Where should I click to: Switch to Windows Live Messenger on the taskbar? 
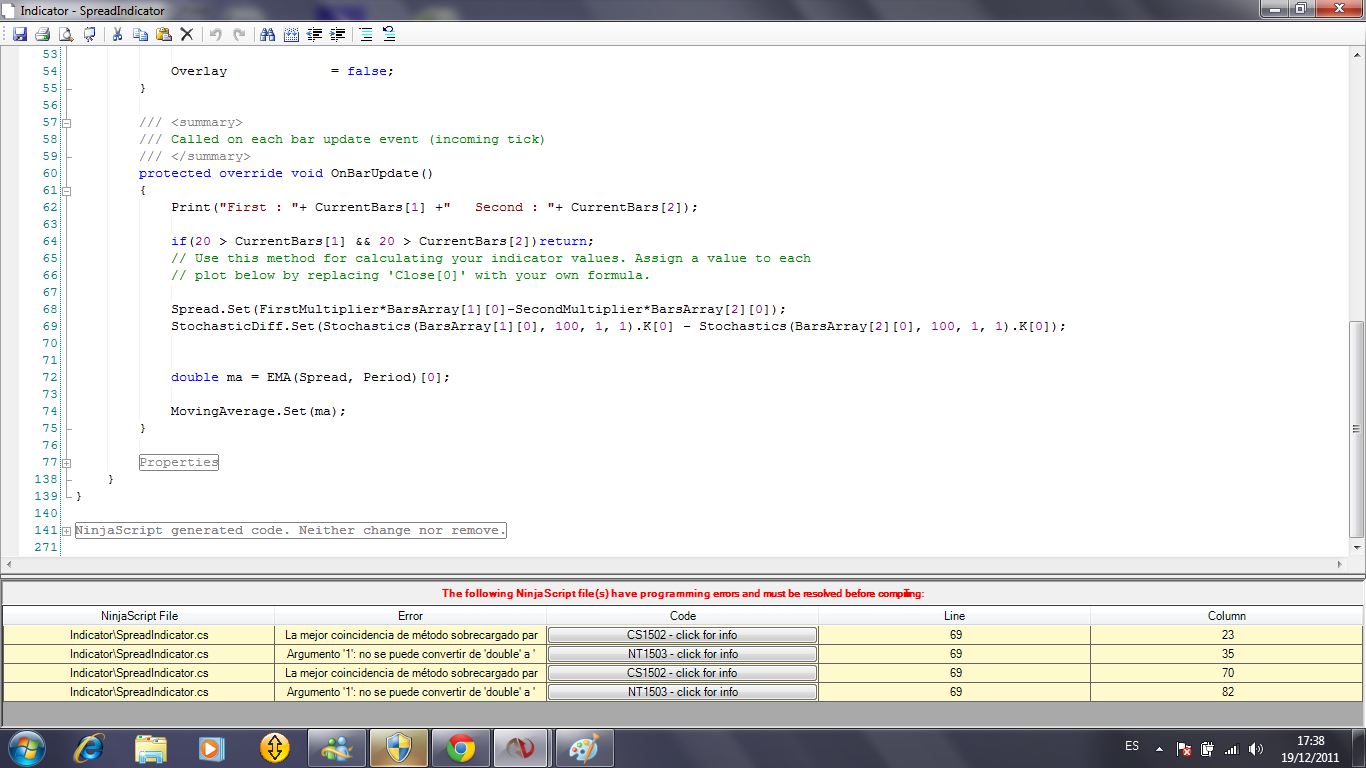(337, 747)
